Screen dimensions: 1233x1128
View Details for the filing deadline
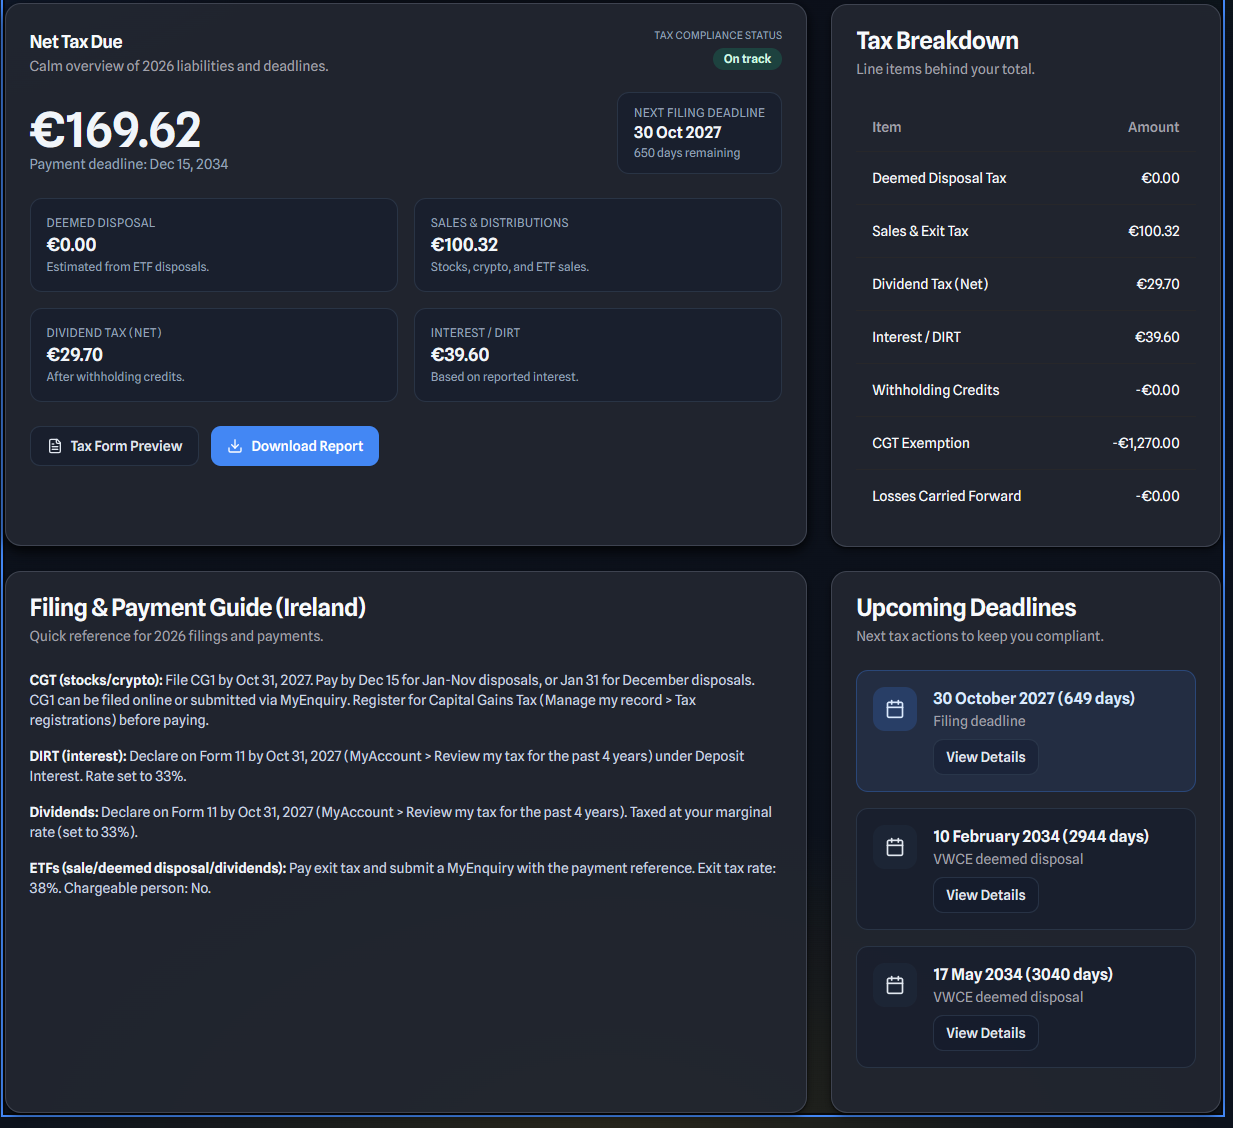point(985,757)
